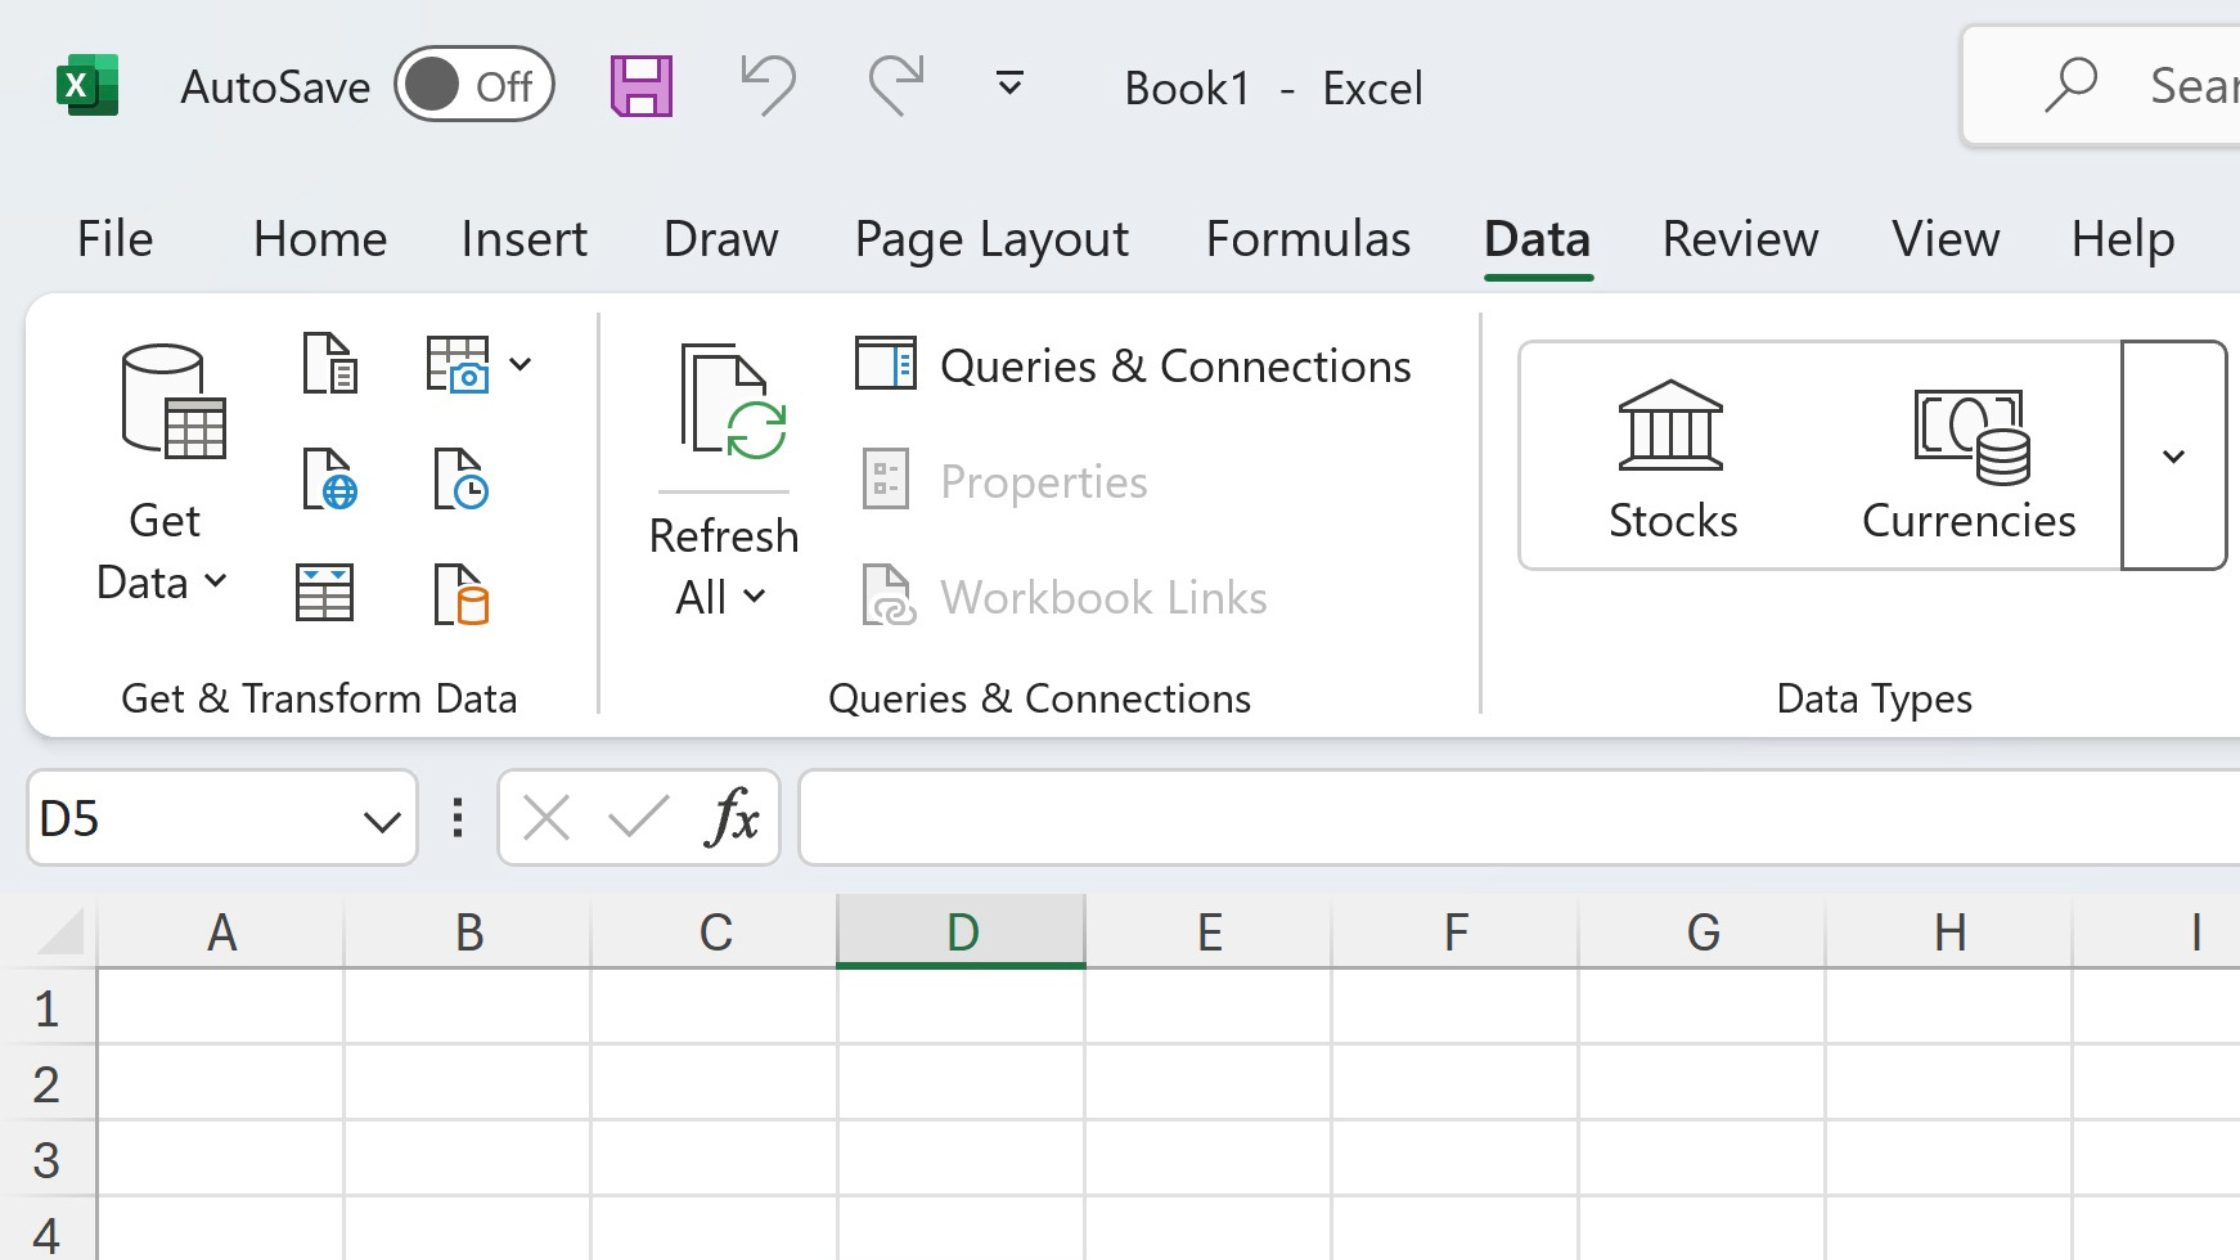Select column E header
The width and height of the screenshot is (2240, 1260).
point(1209,932)
